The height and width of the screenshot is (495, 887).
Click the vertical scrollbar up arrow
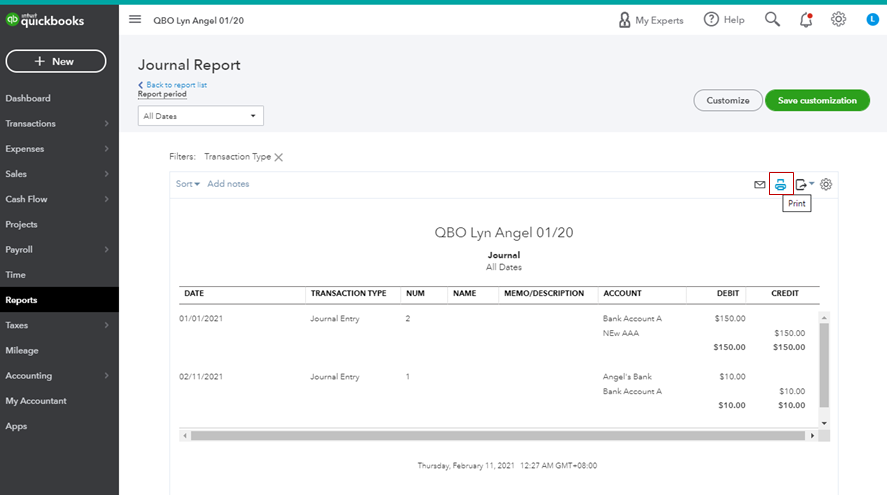824,318
